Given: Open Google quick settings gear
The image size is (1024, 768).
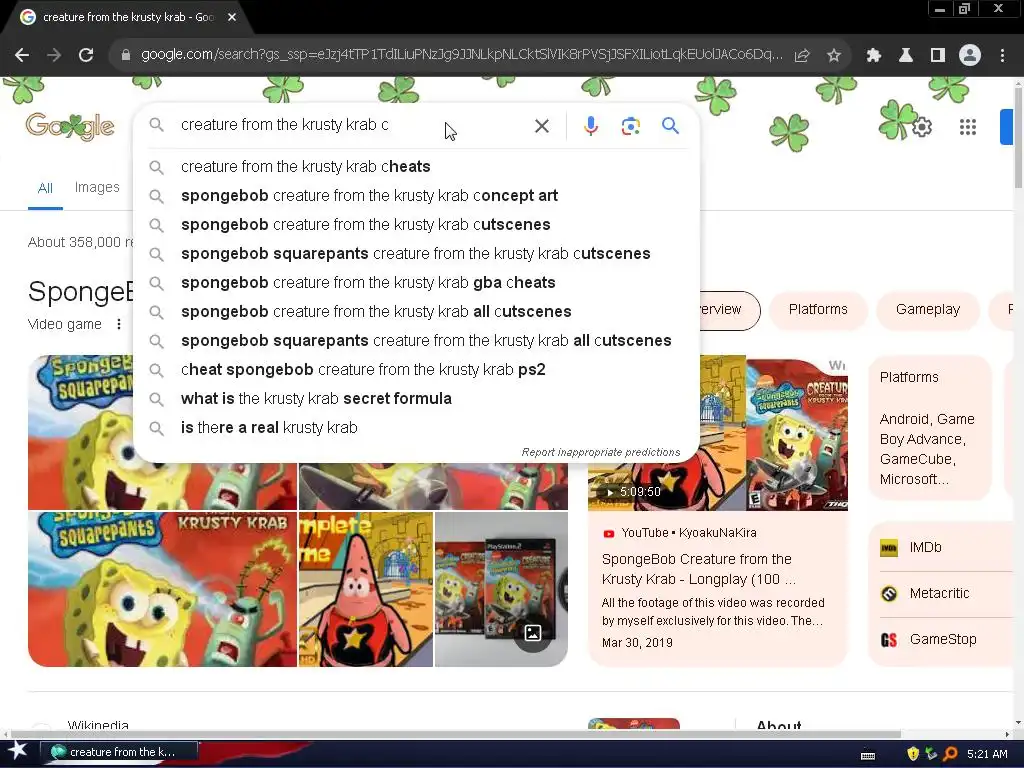Looking at the screenshot, I should pyautogui.click(x=921, y=127).
